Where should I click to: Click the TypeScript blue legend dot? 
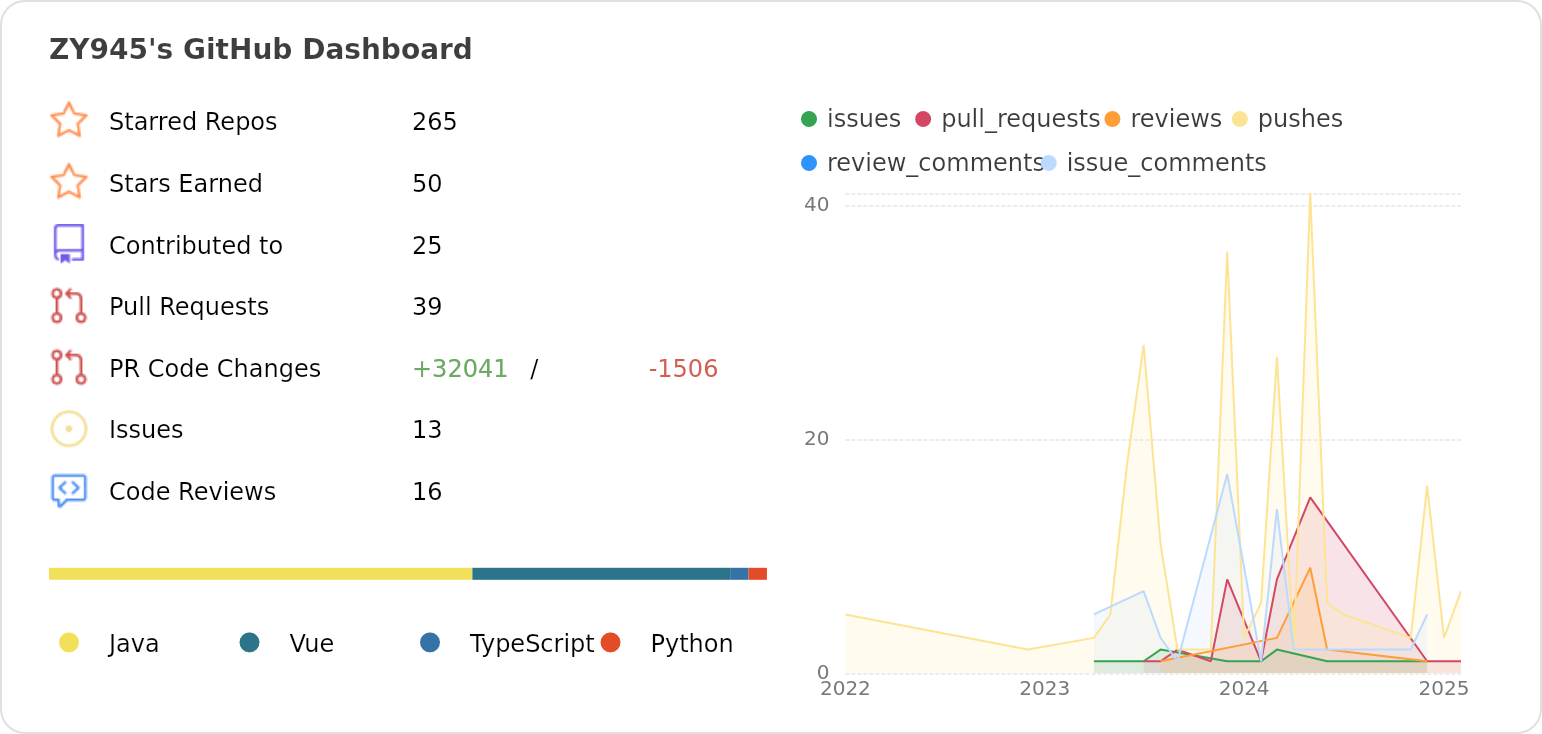point(430,642)
